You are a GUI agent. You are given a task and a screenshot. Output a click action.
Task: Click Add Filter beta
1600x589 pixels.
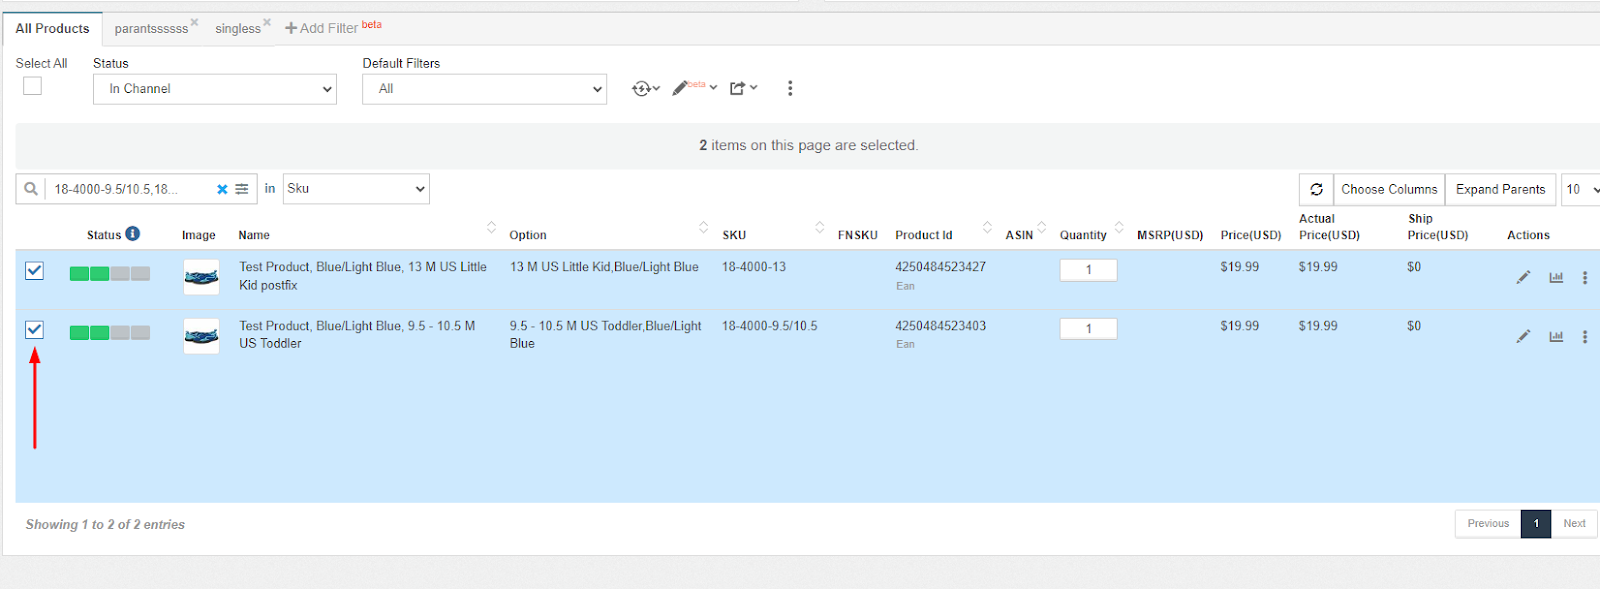333,27
